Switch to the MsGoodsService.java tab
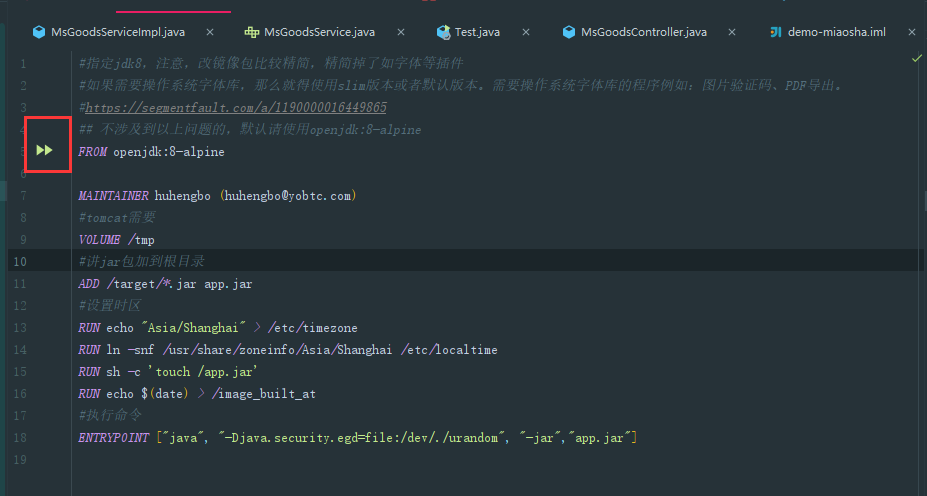This screenshot has width=927, height=496. 320,32
